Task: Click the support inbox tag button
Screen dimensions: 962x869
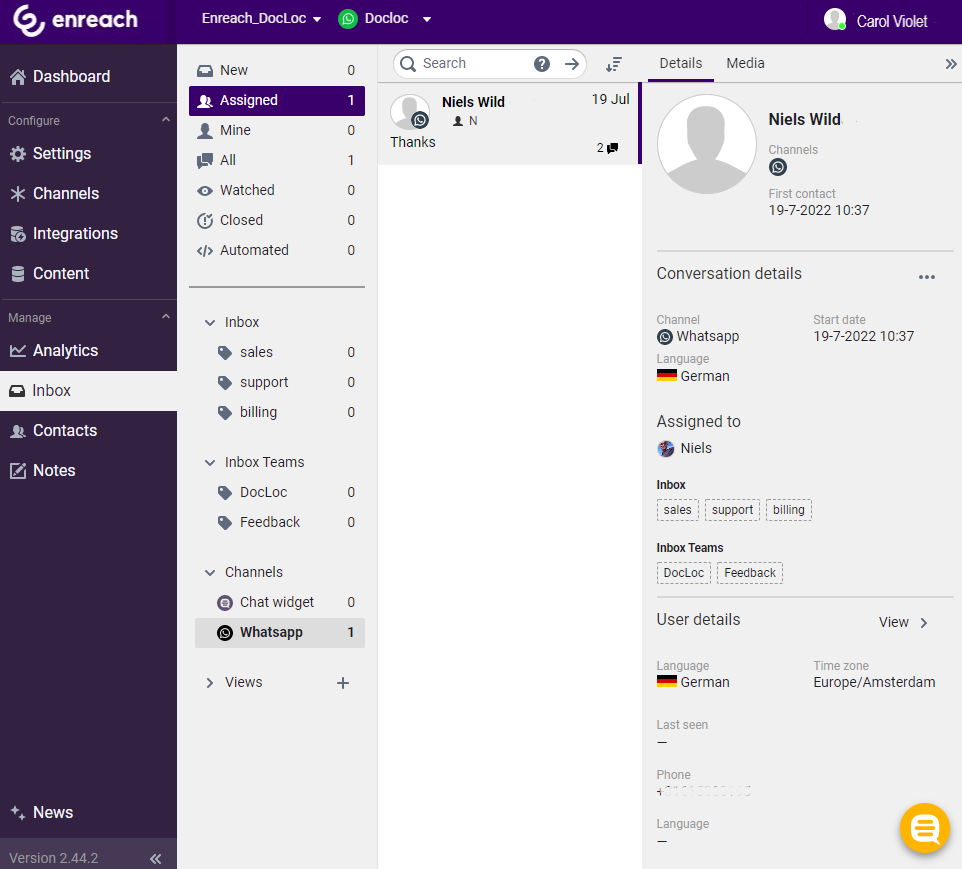Action: click(x=732, y=510)
